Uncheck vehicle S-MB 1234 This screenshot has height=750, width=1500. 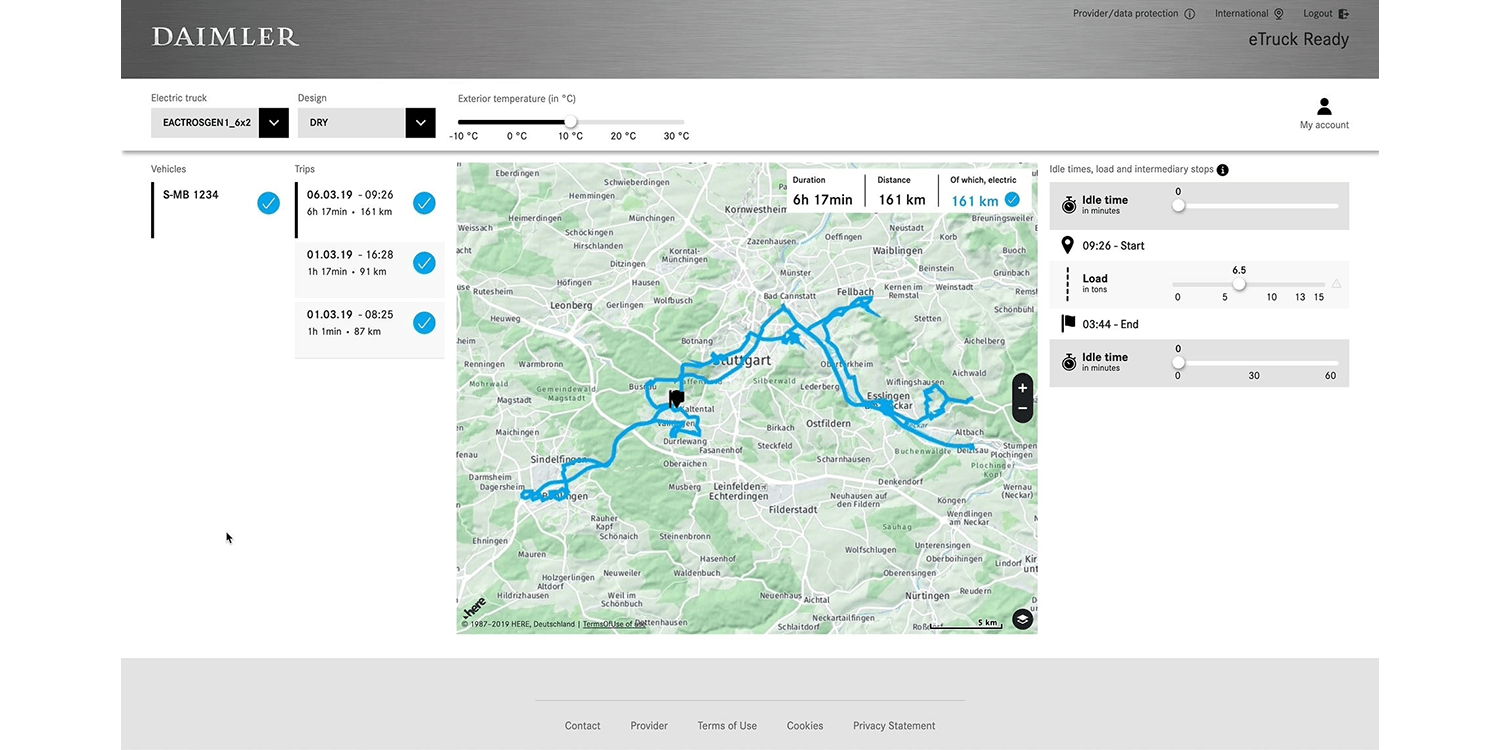point(268,203)
